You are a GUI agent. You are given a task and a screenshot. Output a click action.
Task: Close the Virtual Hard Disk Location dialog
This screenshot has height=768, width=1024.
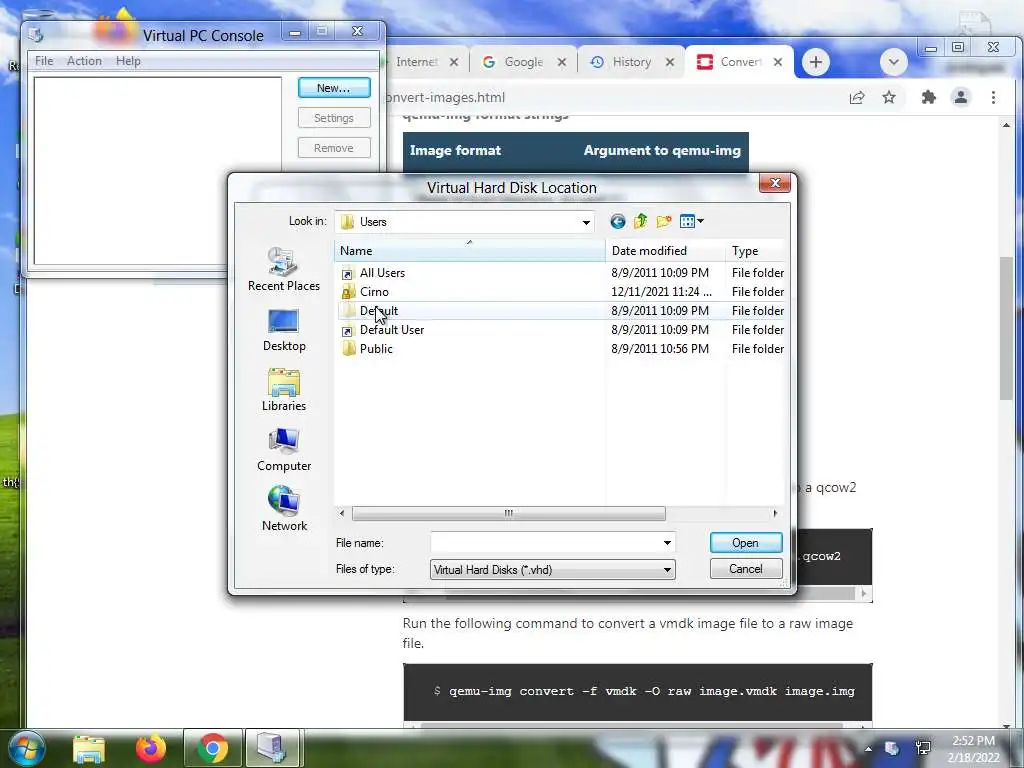point(775,184)
